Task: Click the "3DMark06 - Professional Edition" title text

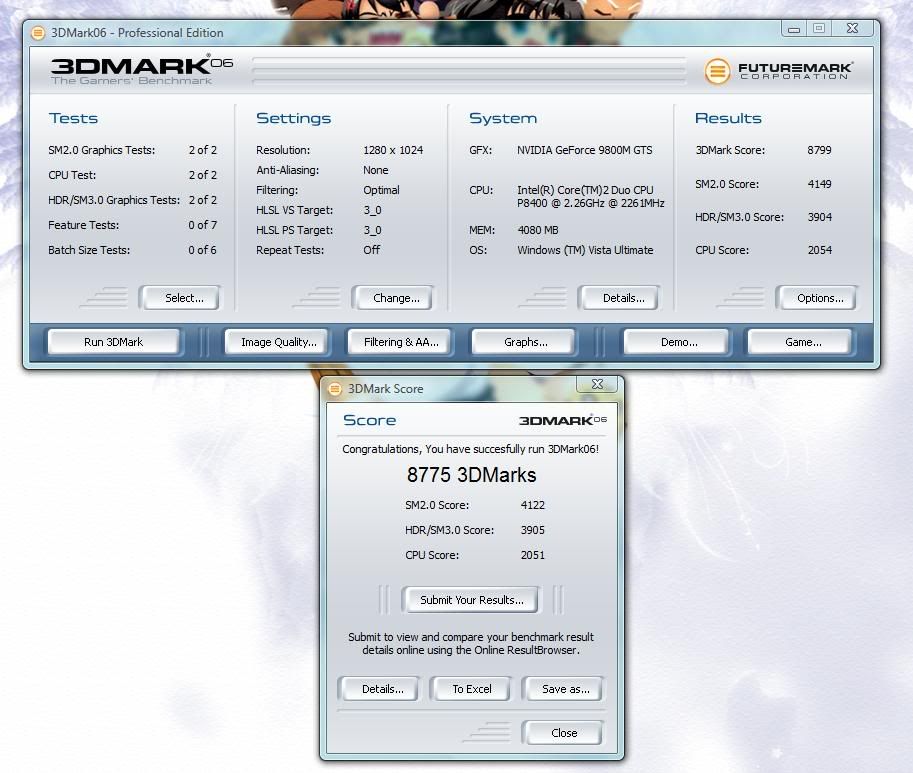Action: 137,33
